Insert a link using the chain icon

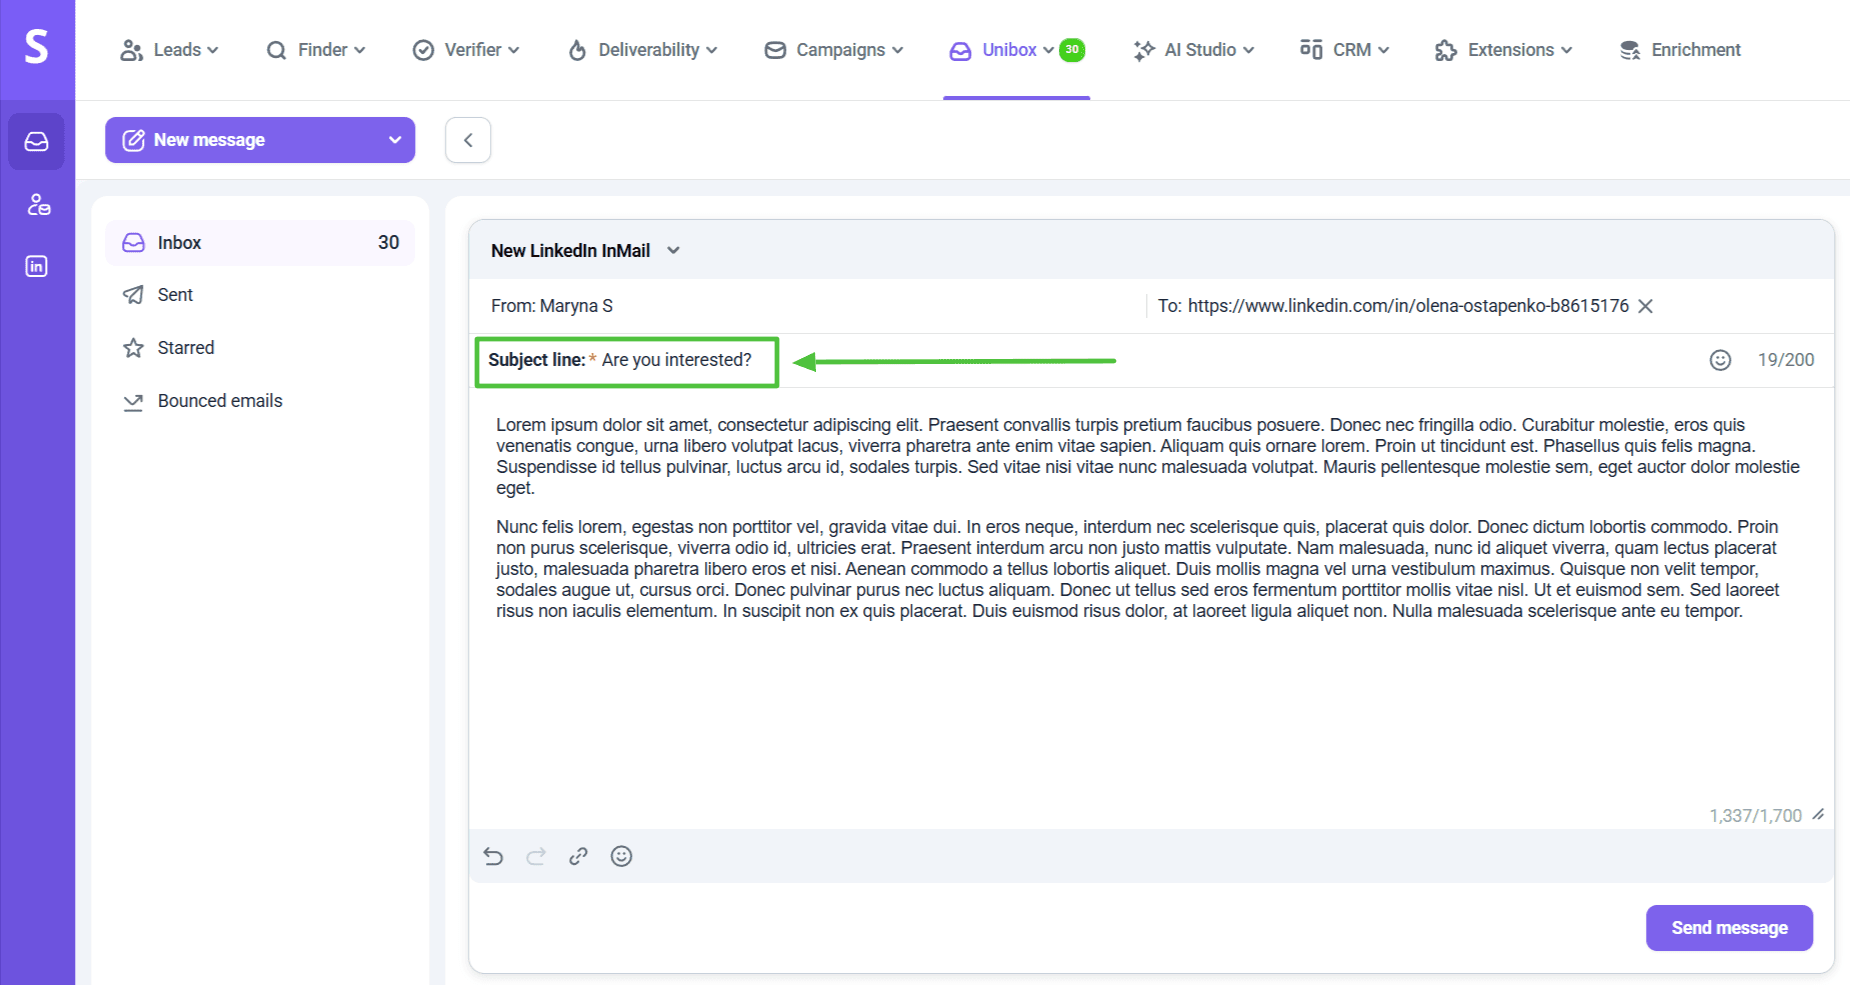[x=578, y=856]
